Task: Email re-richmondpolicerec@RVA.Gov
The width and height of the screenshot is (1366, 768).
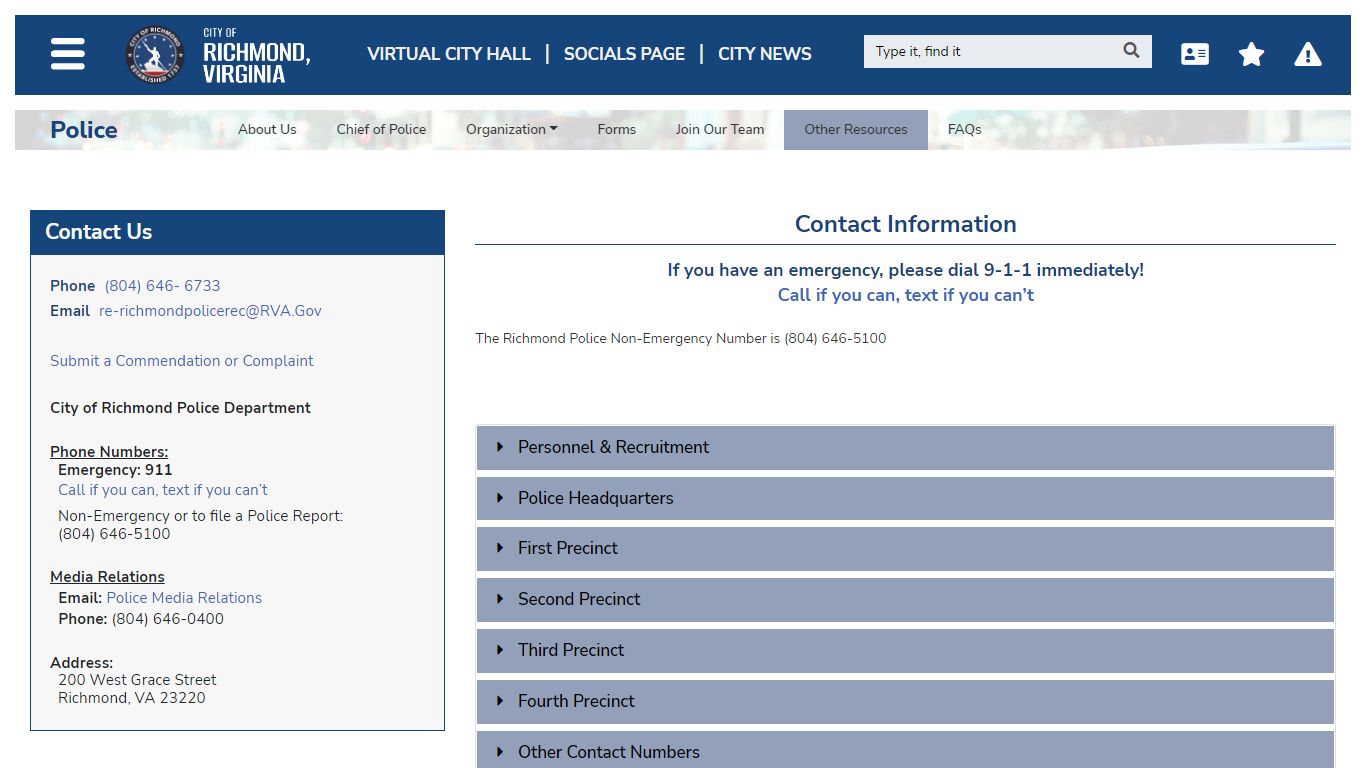Action: [210, 311]
